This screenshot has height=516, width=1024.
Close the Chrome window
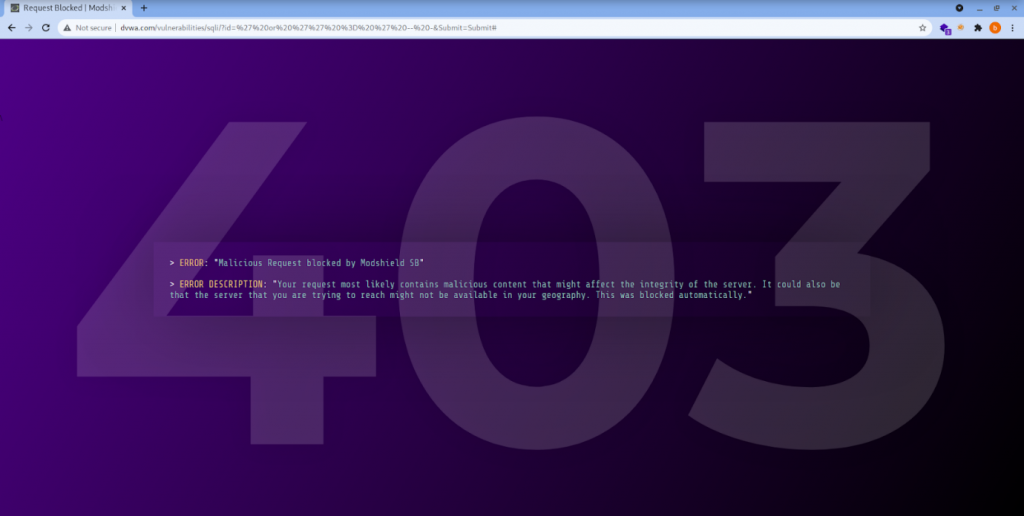1014,8
